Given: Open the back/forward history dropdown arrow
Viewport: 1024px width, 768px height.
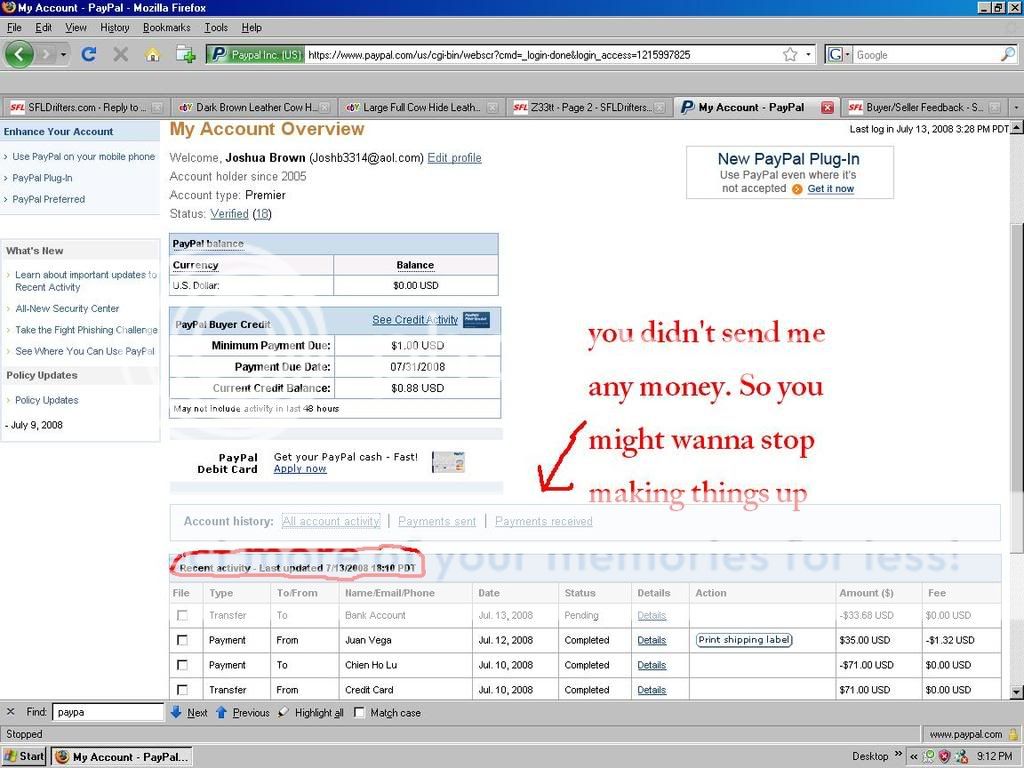Looking at the screenshot, I should pos(63,55).
